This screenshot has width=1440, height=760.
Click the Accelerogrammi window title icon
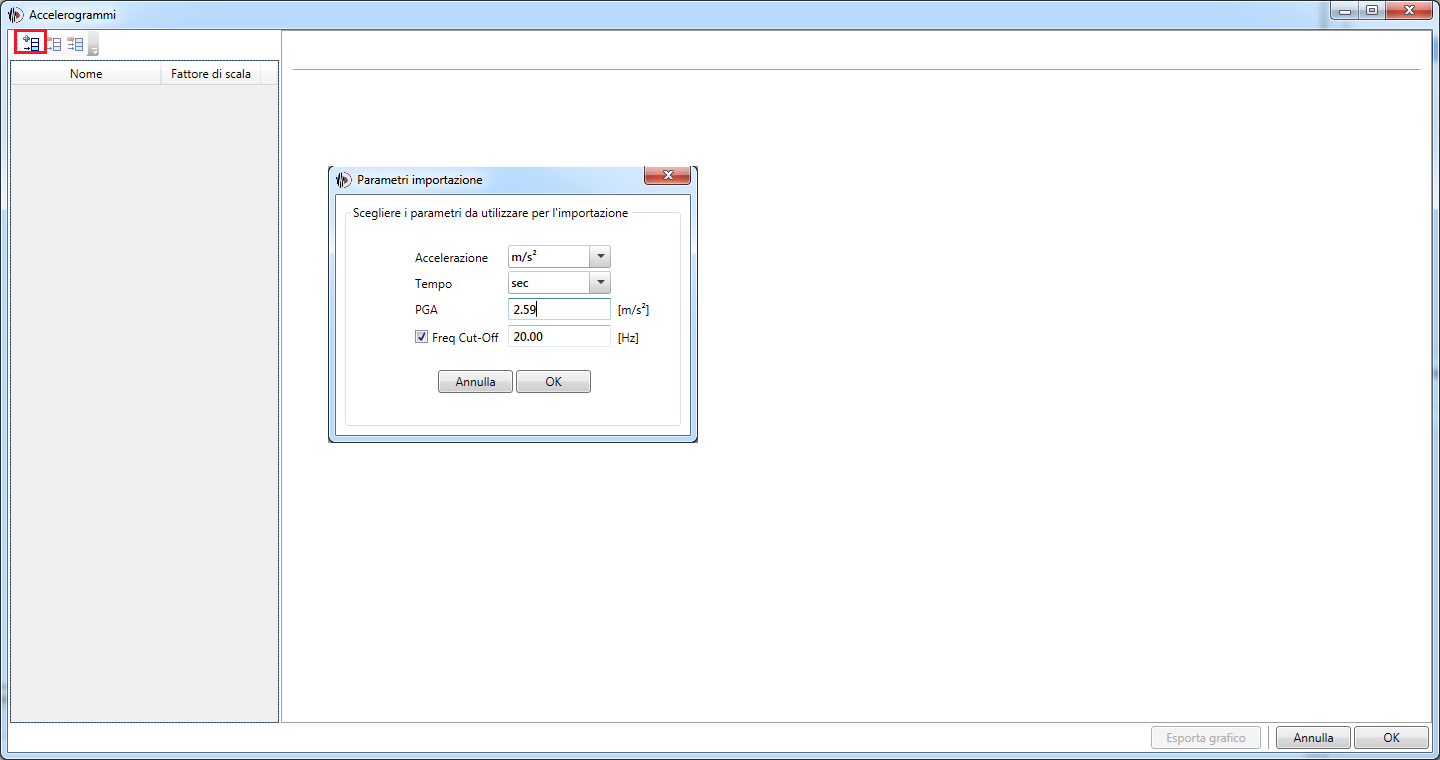point(16,15)
